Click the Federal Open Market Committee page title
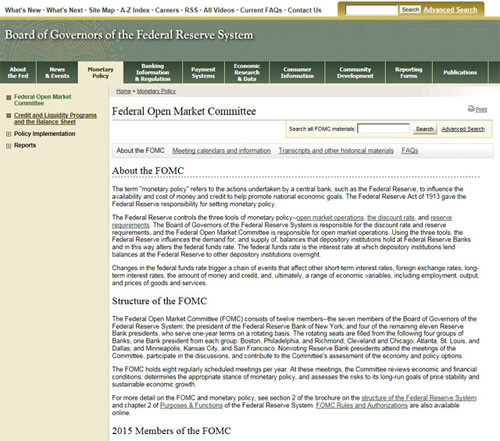 point(184,111)
